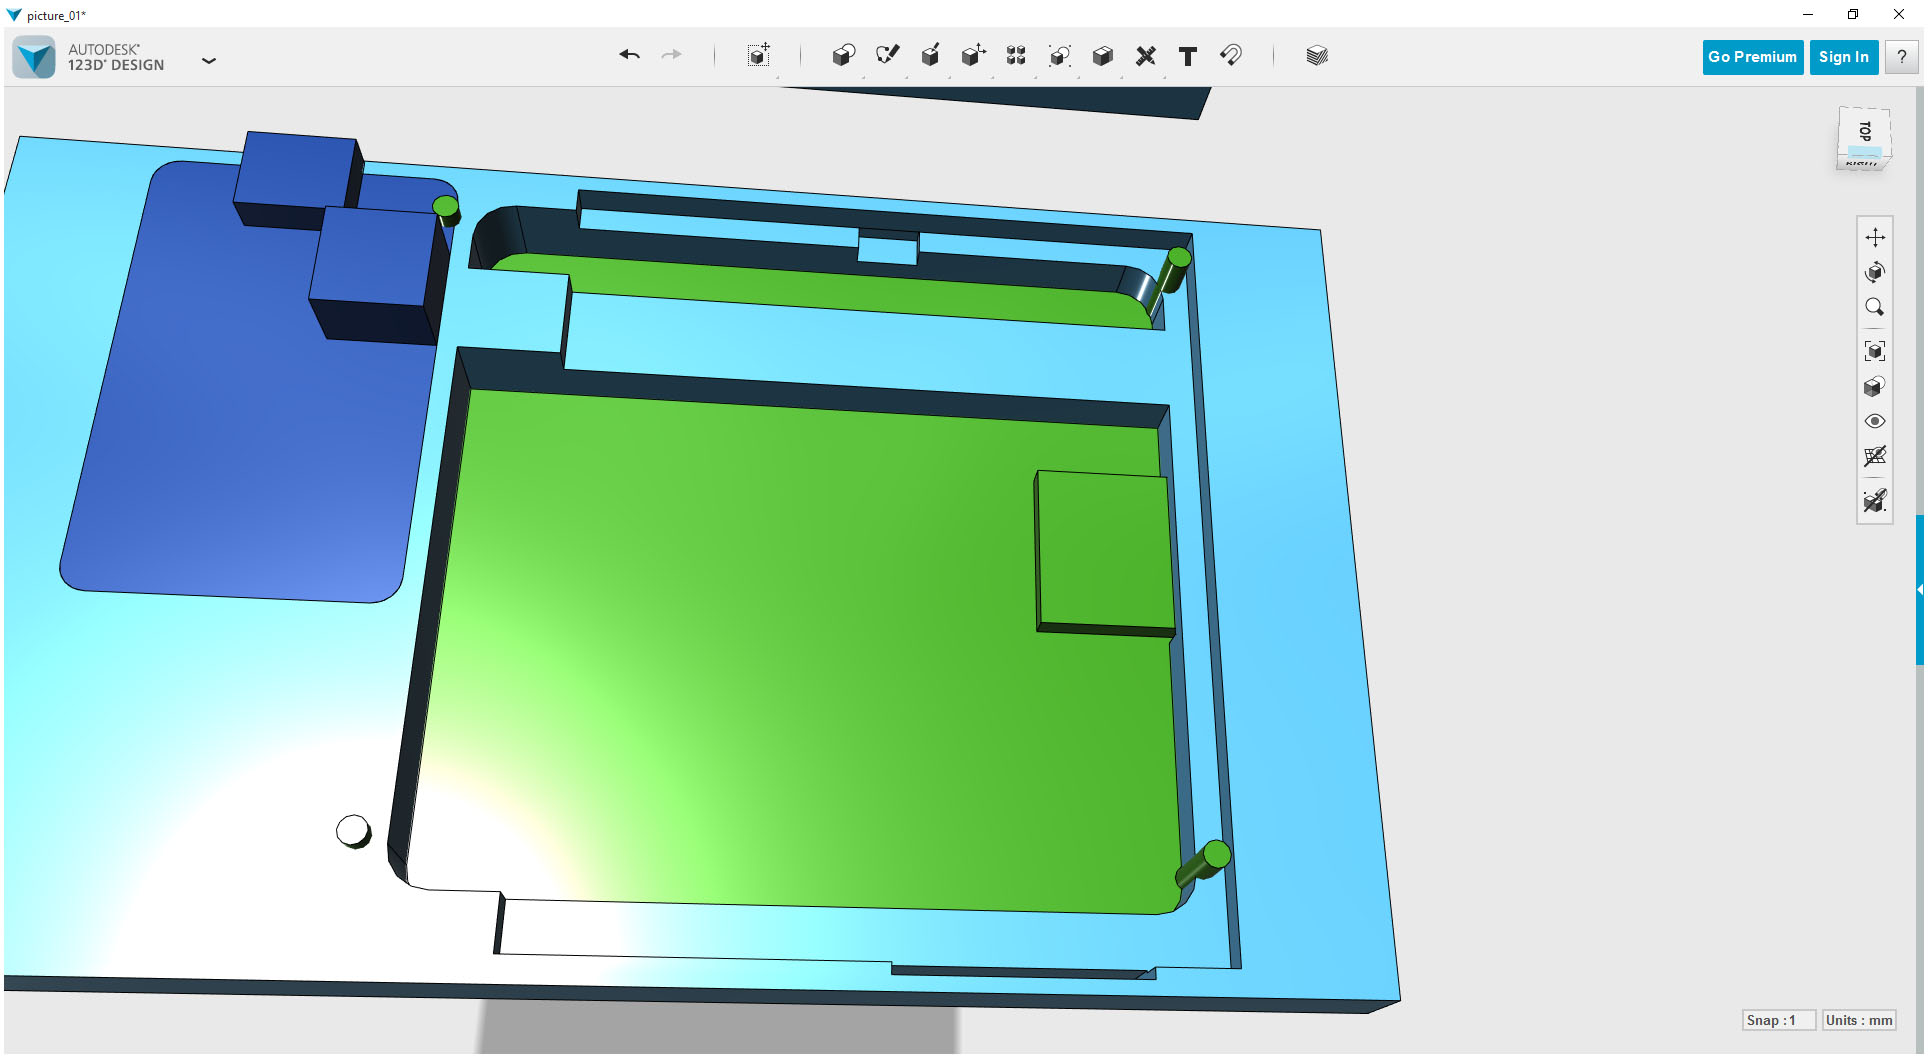
Task: Switch to the picture_01 document tab
Action: pos(55,15)
